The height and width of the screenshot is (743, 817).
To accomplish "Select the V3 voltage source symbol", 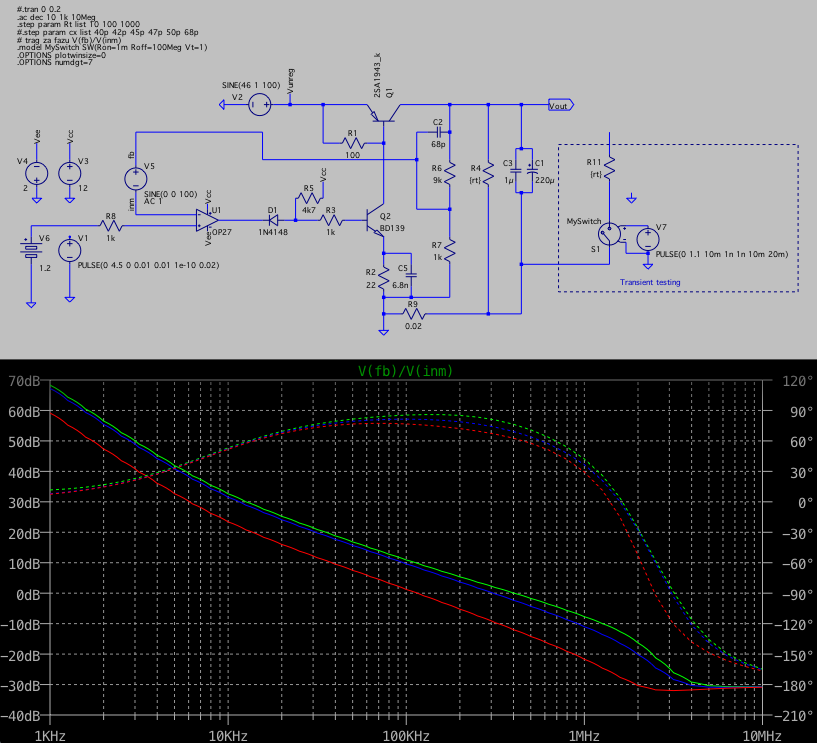I will coord(69,174).
